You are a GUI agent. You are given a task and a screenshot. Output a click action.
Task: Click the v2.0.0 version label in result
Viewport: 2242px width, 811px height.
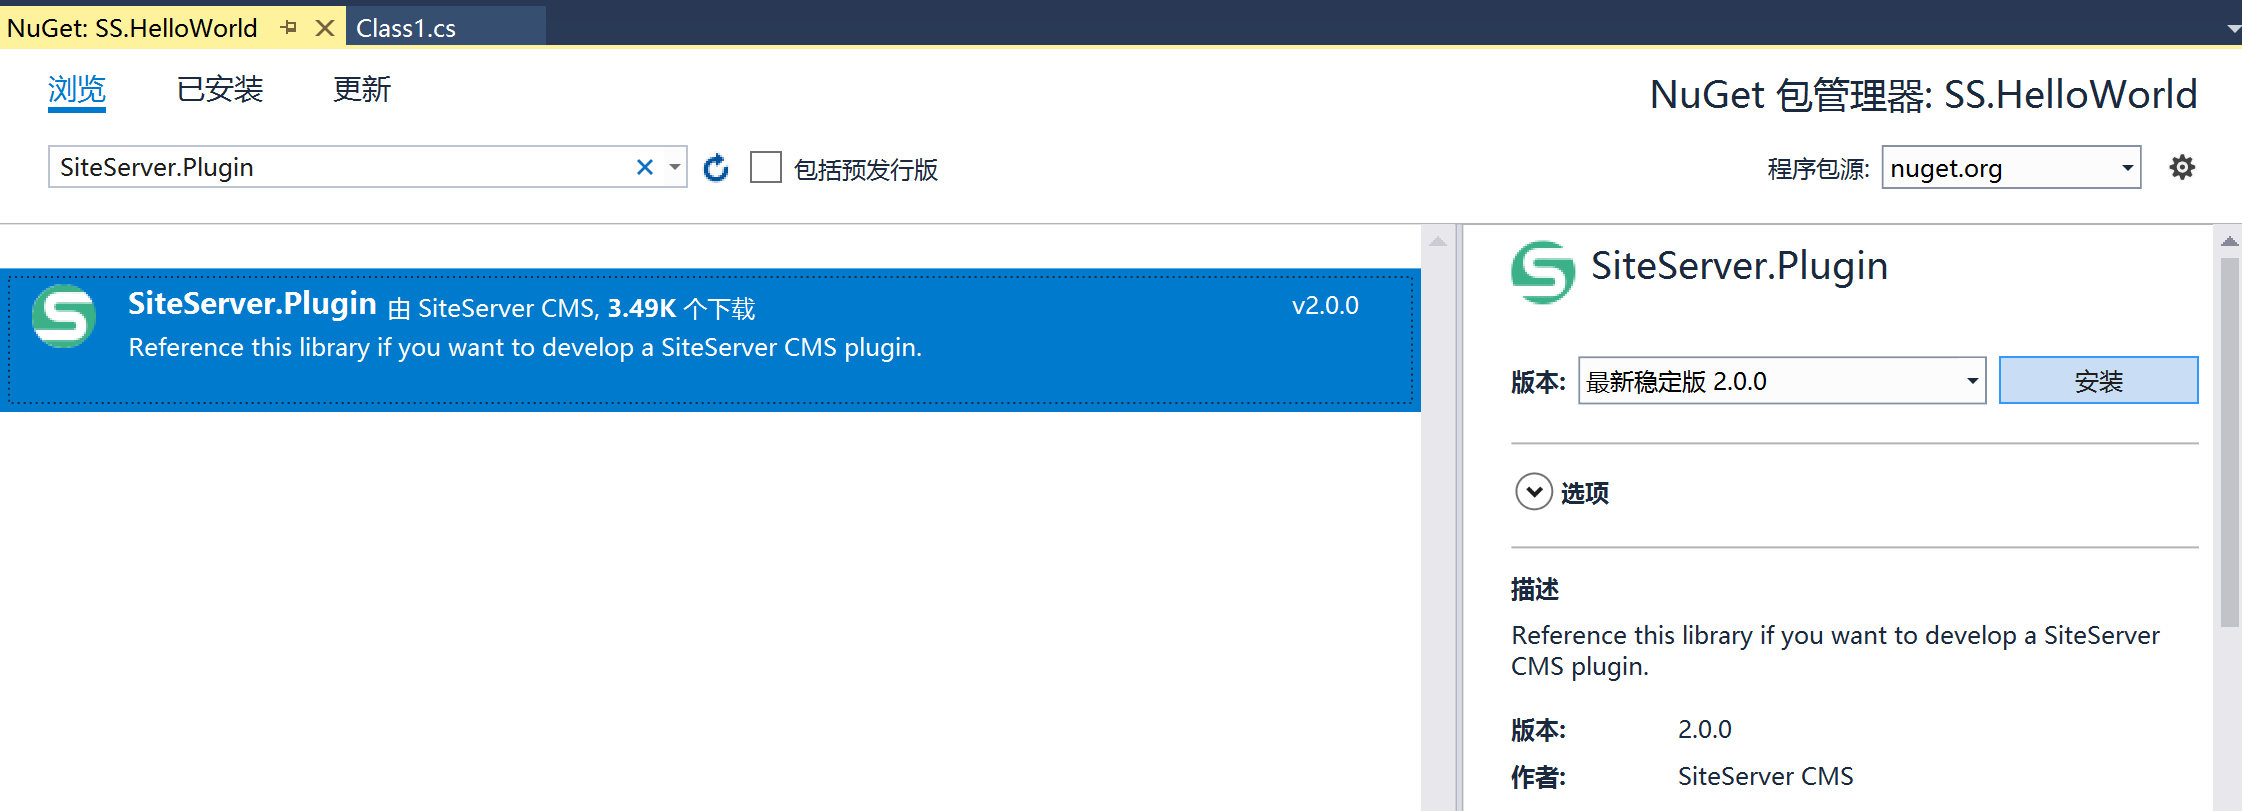(1325, 306)
